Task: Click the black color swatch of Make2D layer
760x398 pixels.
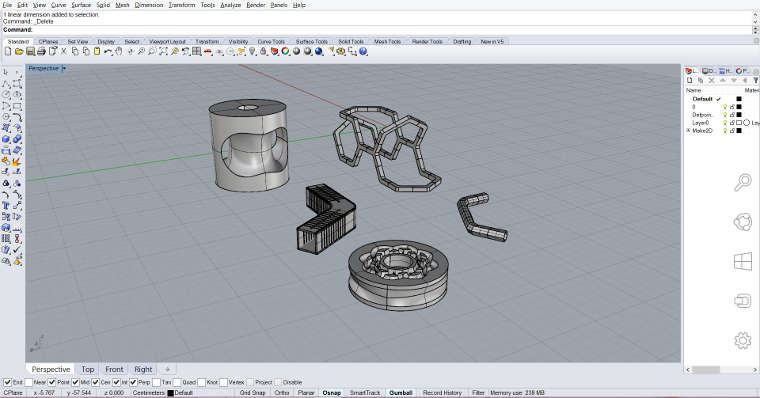Action: click(x=739, y=131)
